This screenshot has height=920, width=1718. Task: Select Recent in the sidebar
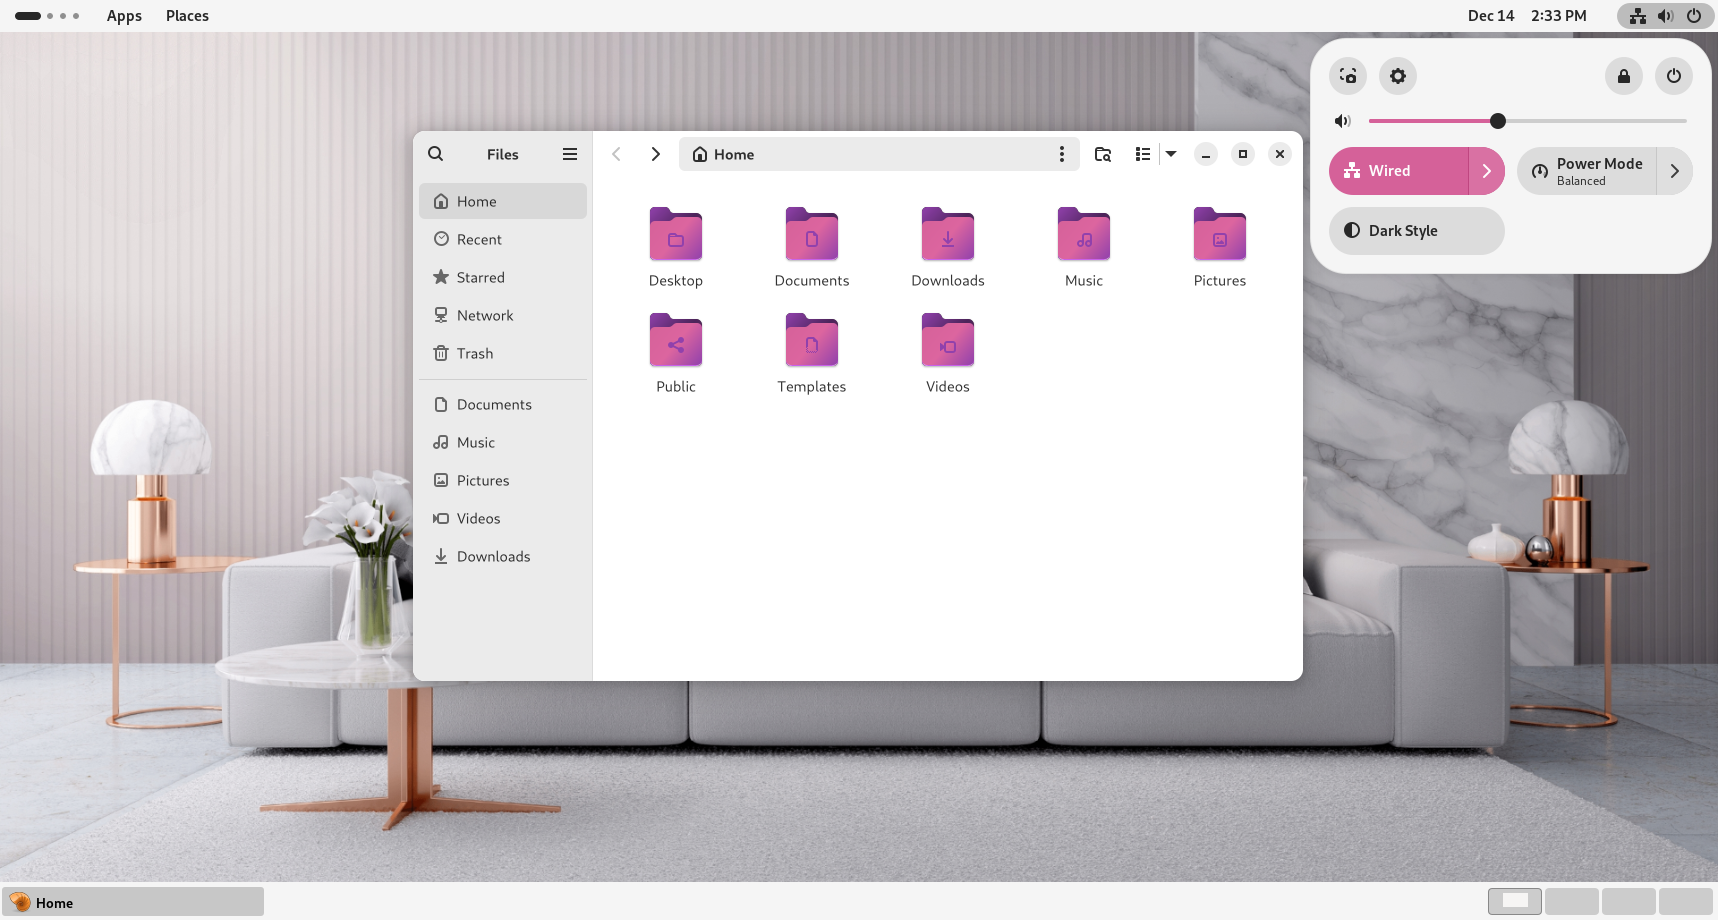pyautogui.click(x=503, y=239)
